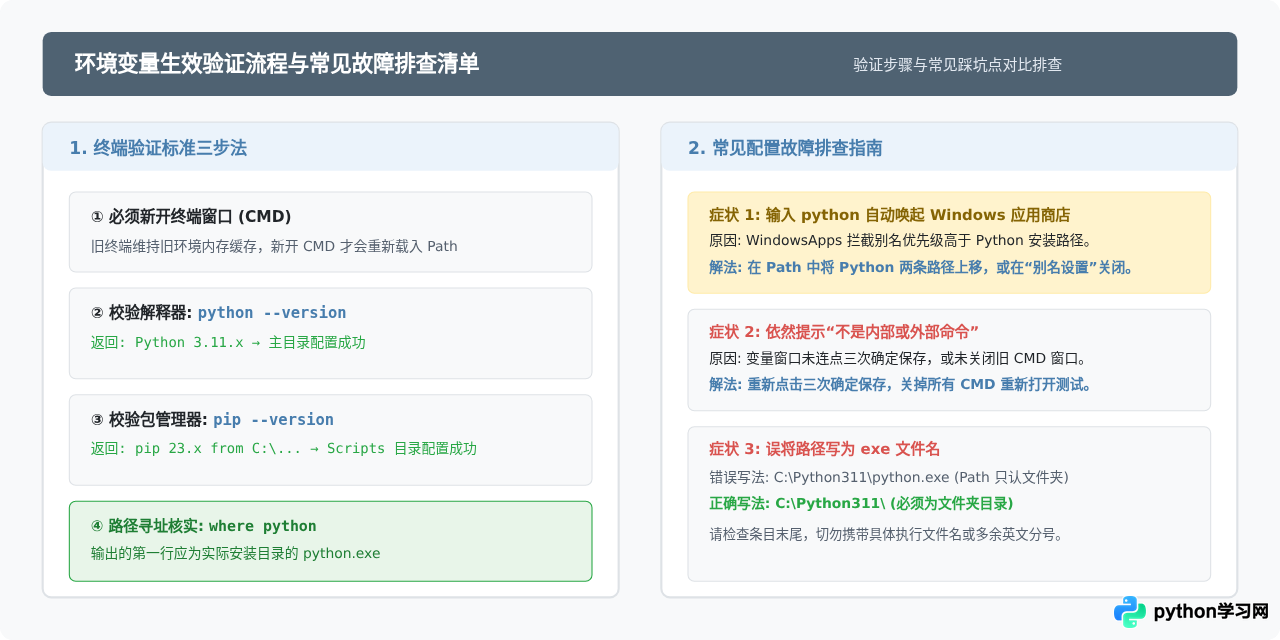Click result line 返回: Python 3.11.x
This screenshot has height=640, width=1280.
pyautogui.click(x=228, y=342)
